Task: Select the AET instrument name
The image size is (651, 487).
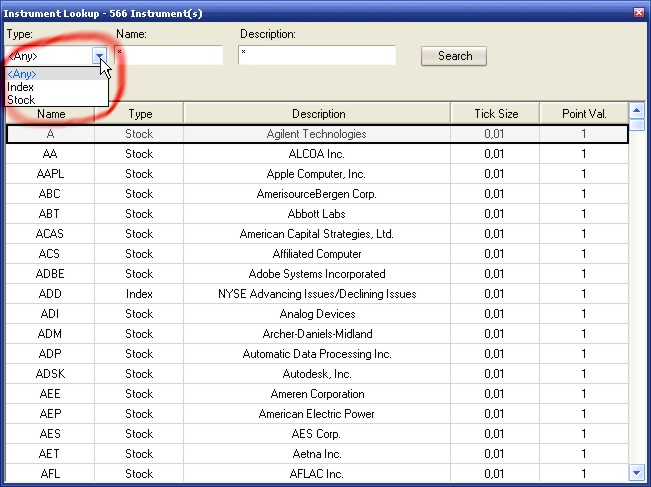Action: (x=49, y=453)
